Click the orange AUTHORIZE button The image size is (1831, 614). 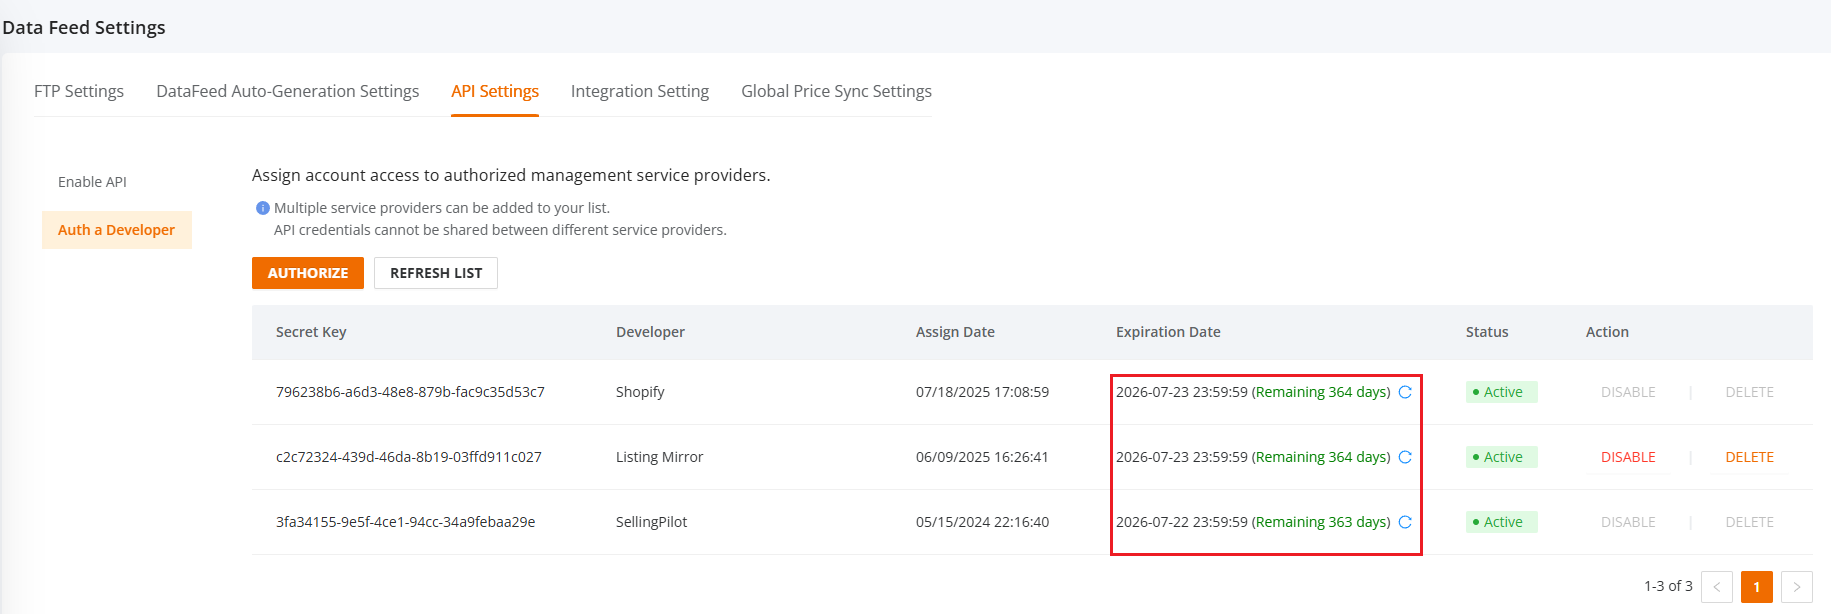click(x=308, y=273)
